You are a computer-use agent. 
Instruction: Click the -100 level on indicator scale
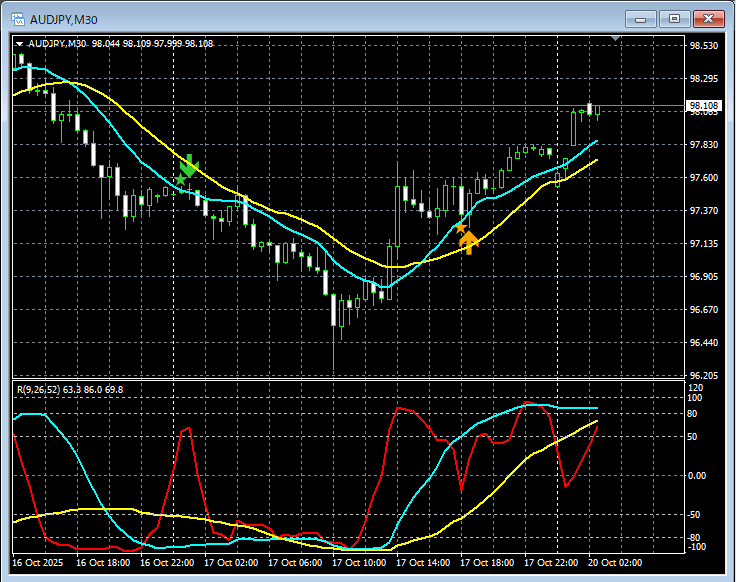(697, 547)
